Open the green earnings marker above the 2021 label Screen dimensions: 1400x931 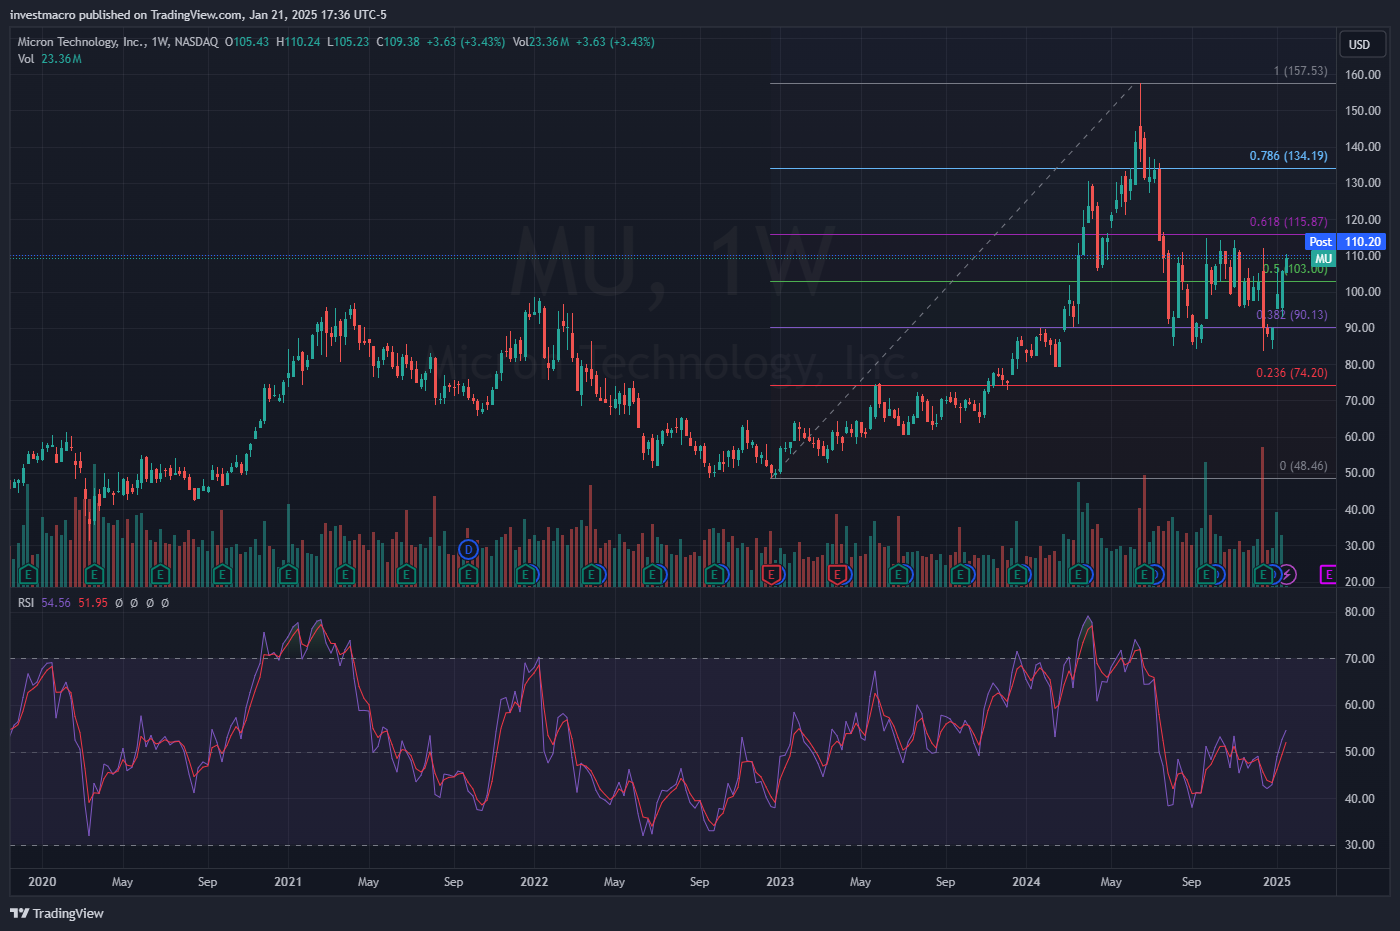288,574
